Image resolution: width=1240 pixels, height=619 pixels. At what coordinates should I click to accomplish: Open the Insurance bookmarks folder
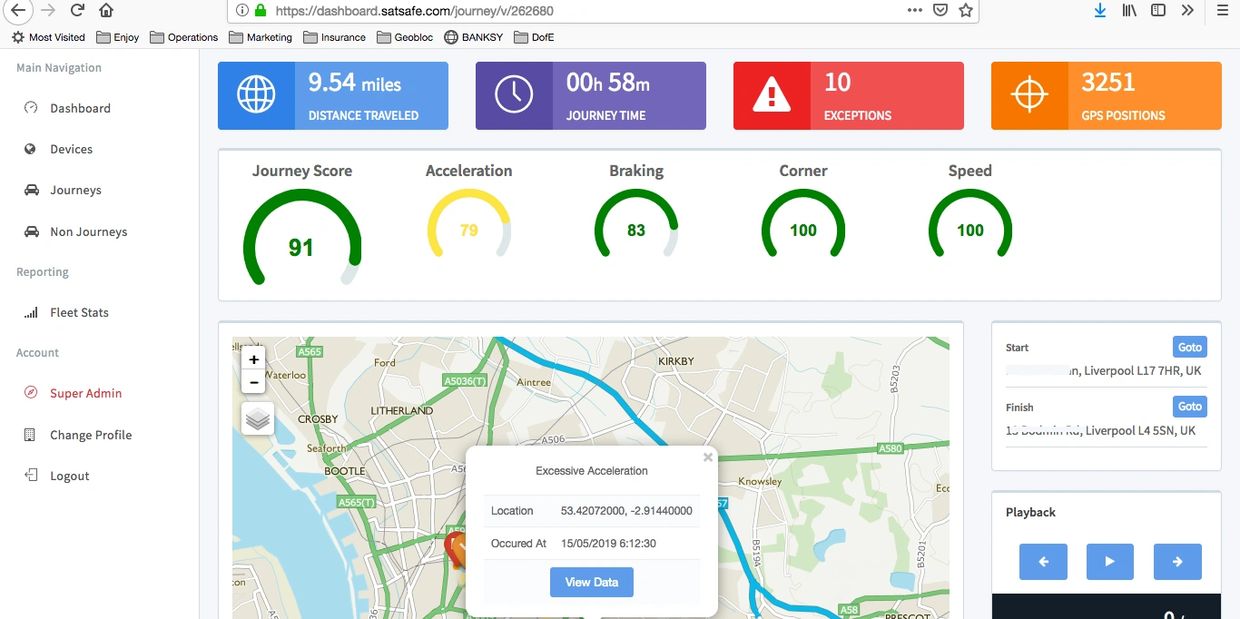(335, 37)
